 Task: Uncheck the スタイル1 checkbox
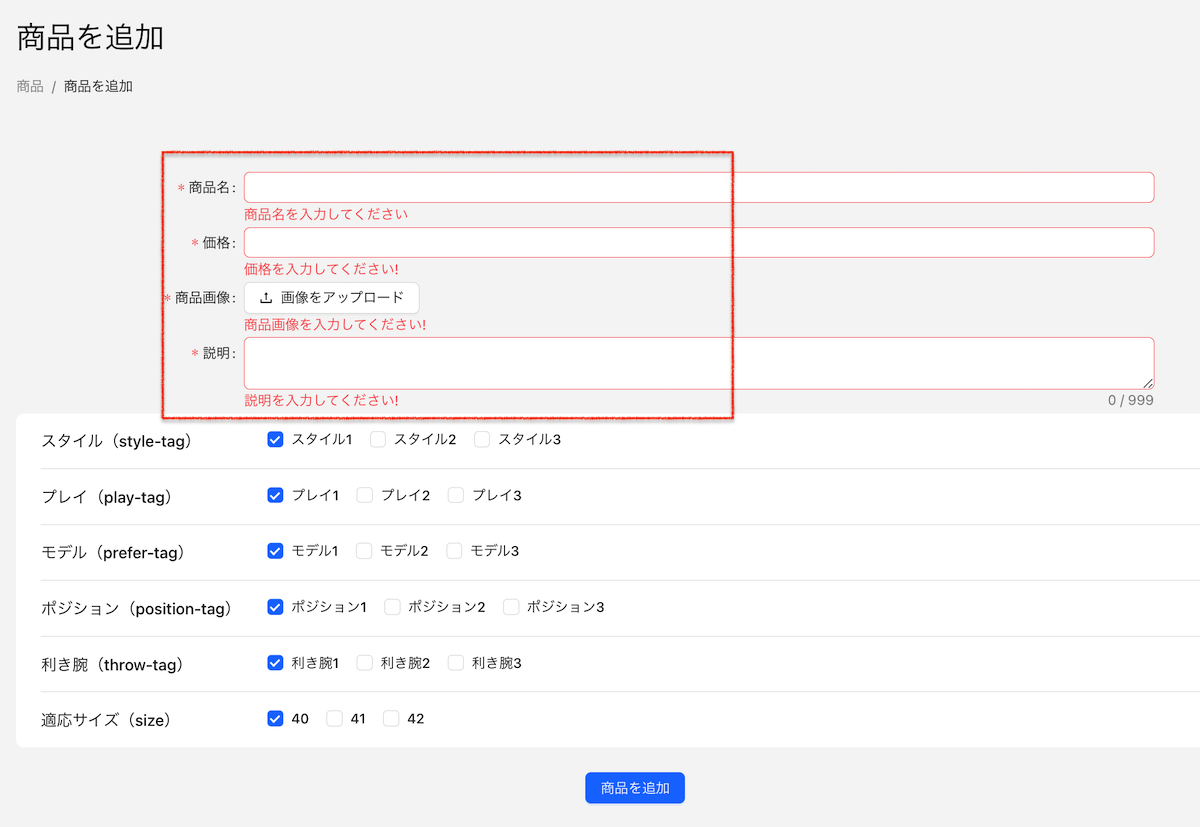276,439
